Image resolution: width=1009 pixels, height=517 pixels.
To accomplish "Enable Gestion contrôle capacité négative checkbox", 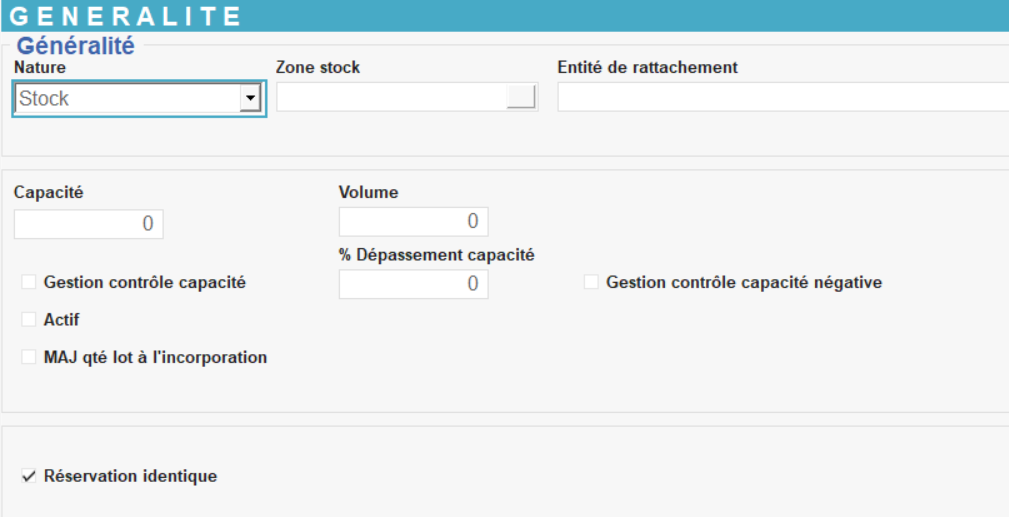I will (591, 283).
